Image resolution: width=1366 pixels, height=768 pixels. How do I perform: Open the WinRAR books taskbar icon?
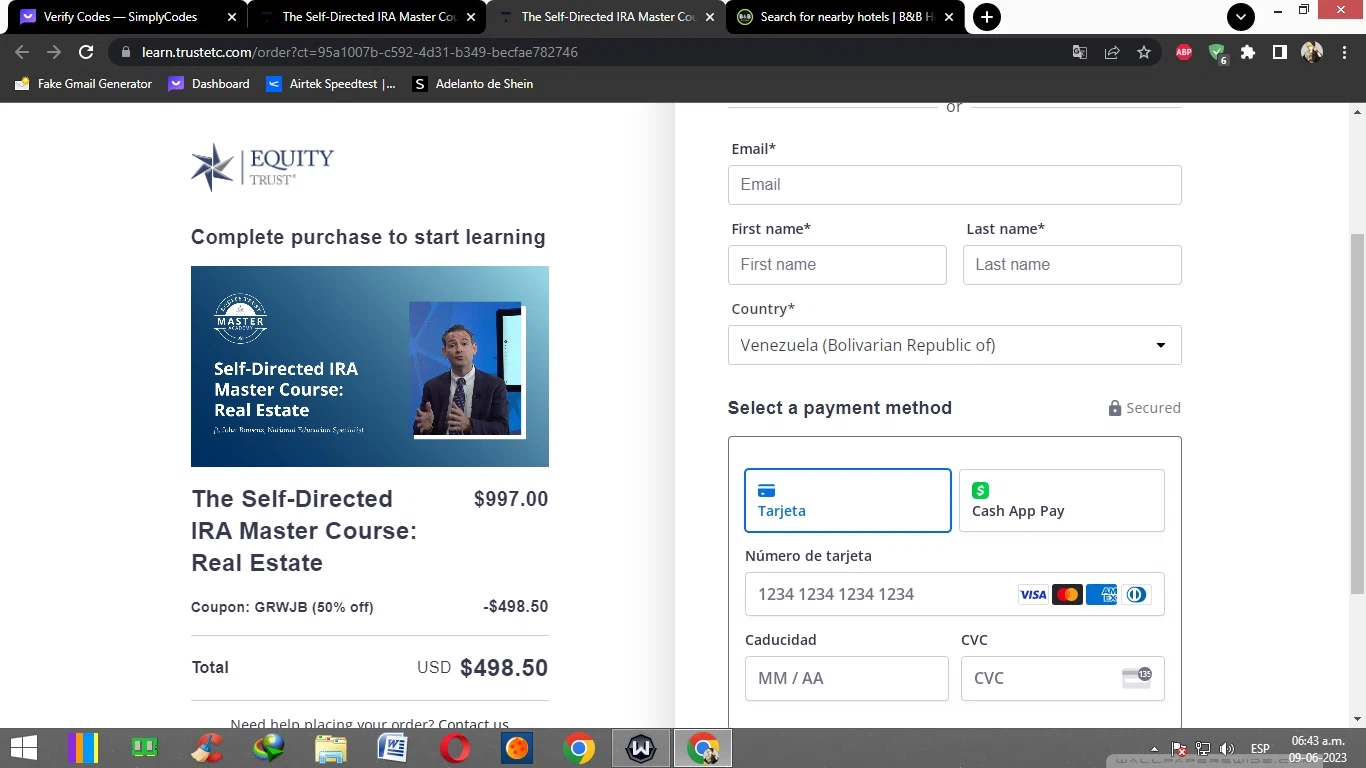(x=83, y=748)
